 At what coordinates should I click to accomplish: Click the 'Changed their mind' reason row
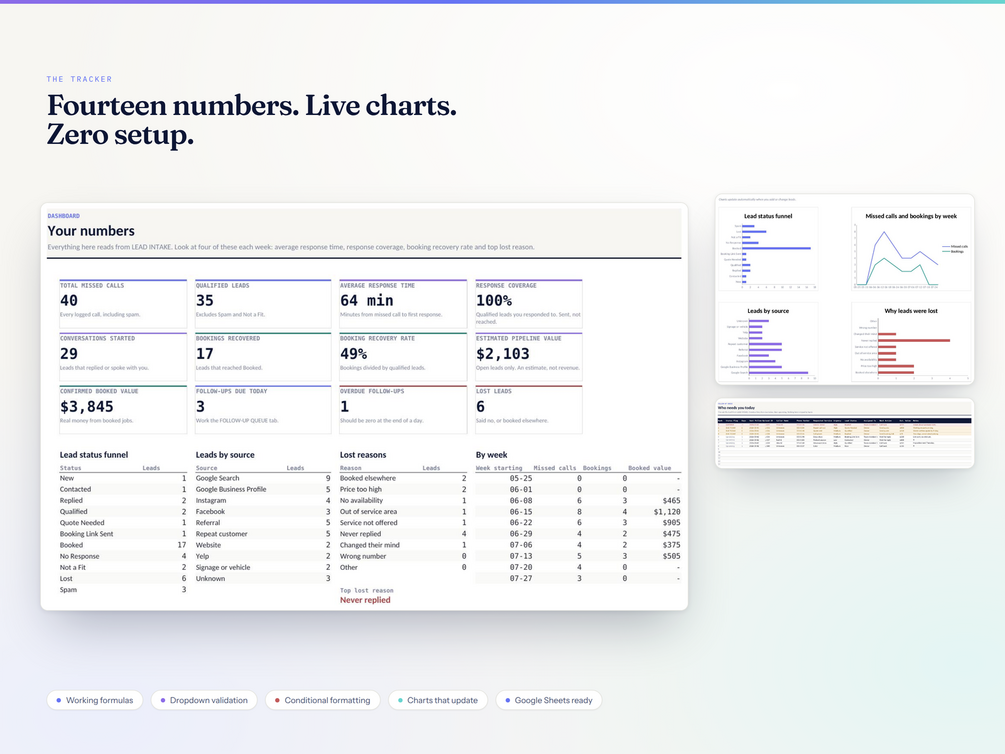point(403,545)
